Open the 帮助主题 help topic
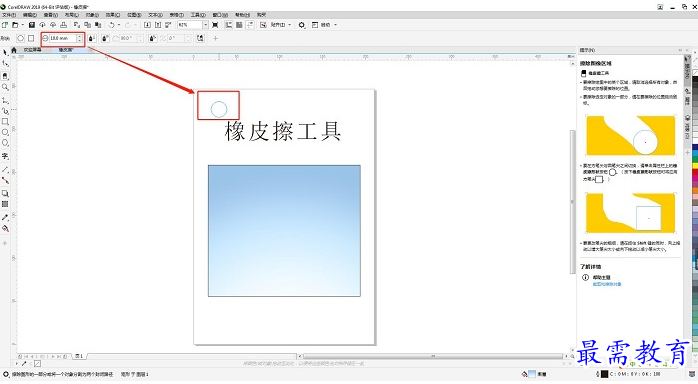The height and width of the screenshot is (384, 698). coord(601,277)
